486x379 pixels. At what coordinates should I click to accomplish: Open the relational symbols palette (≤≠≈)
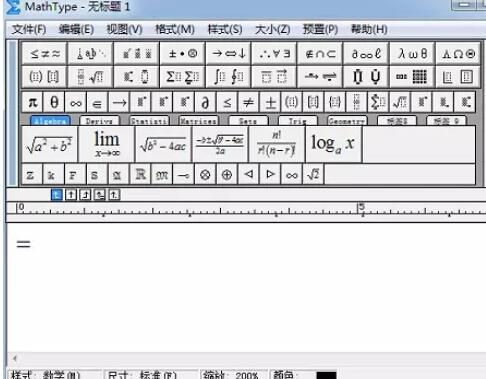tap(45, 53)
